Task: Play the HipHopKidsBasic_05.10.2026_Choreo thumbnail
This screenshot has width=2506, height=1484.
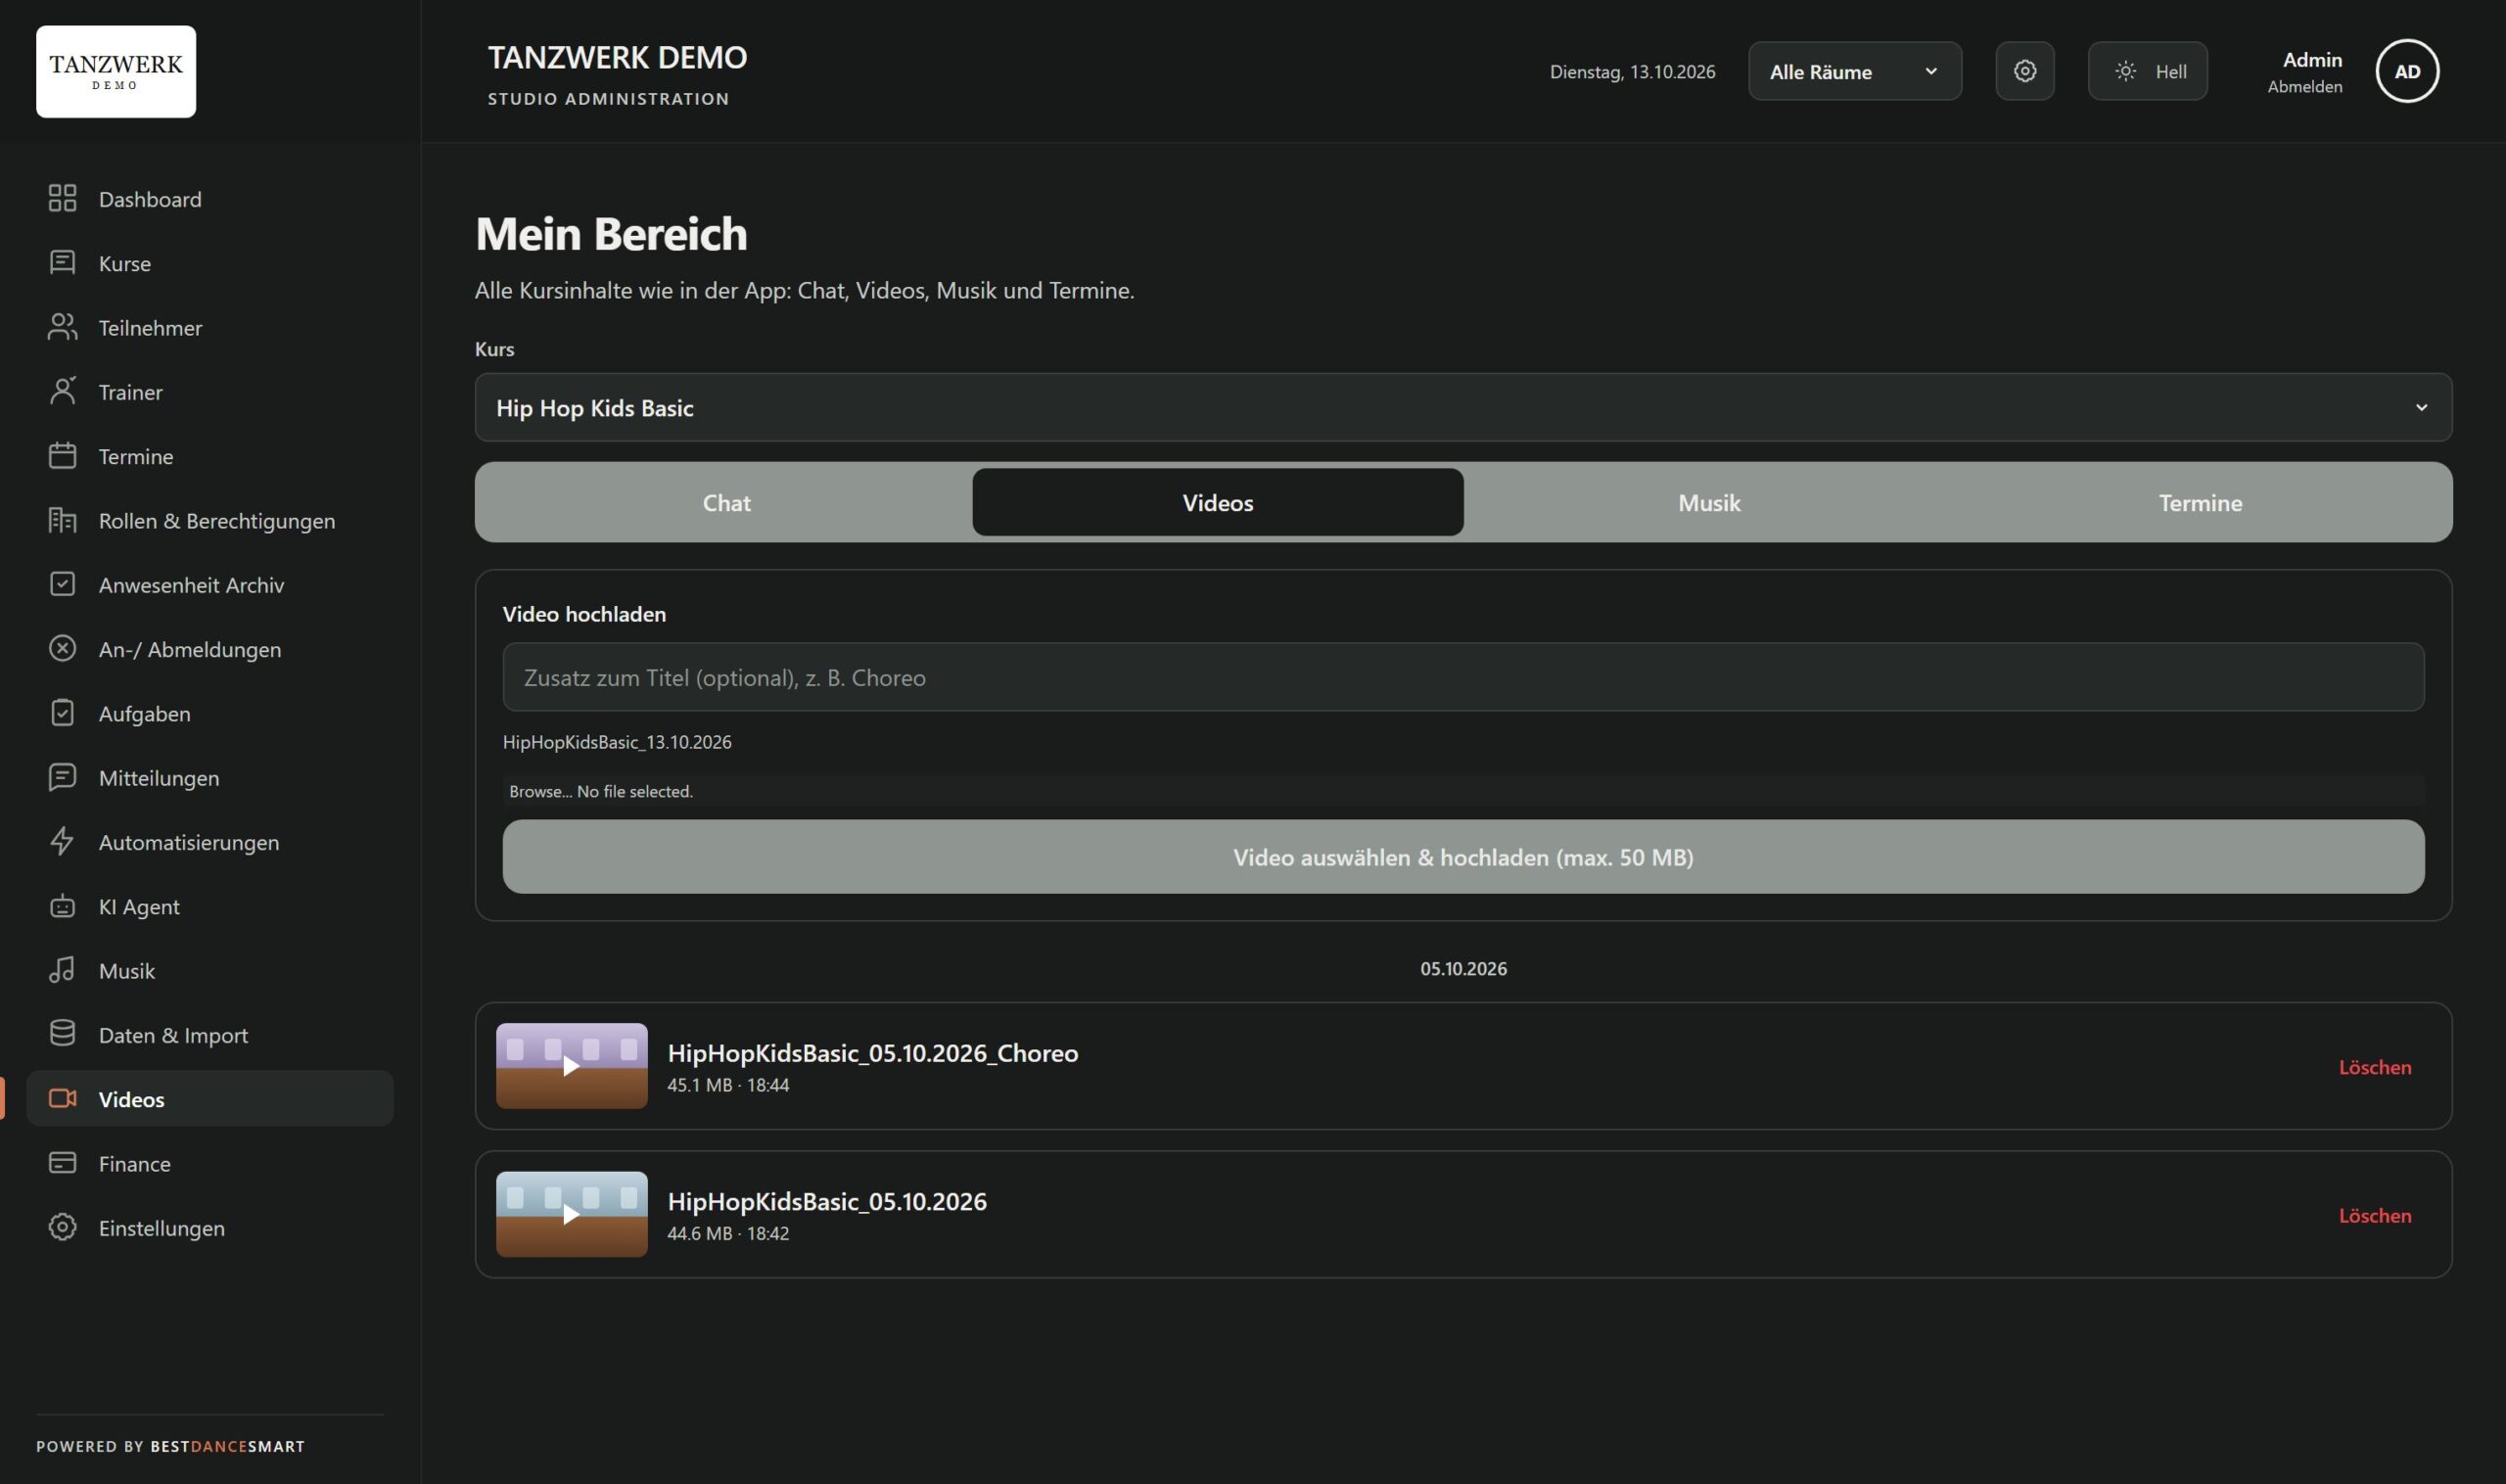Action: [x=572, y=1066]
